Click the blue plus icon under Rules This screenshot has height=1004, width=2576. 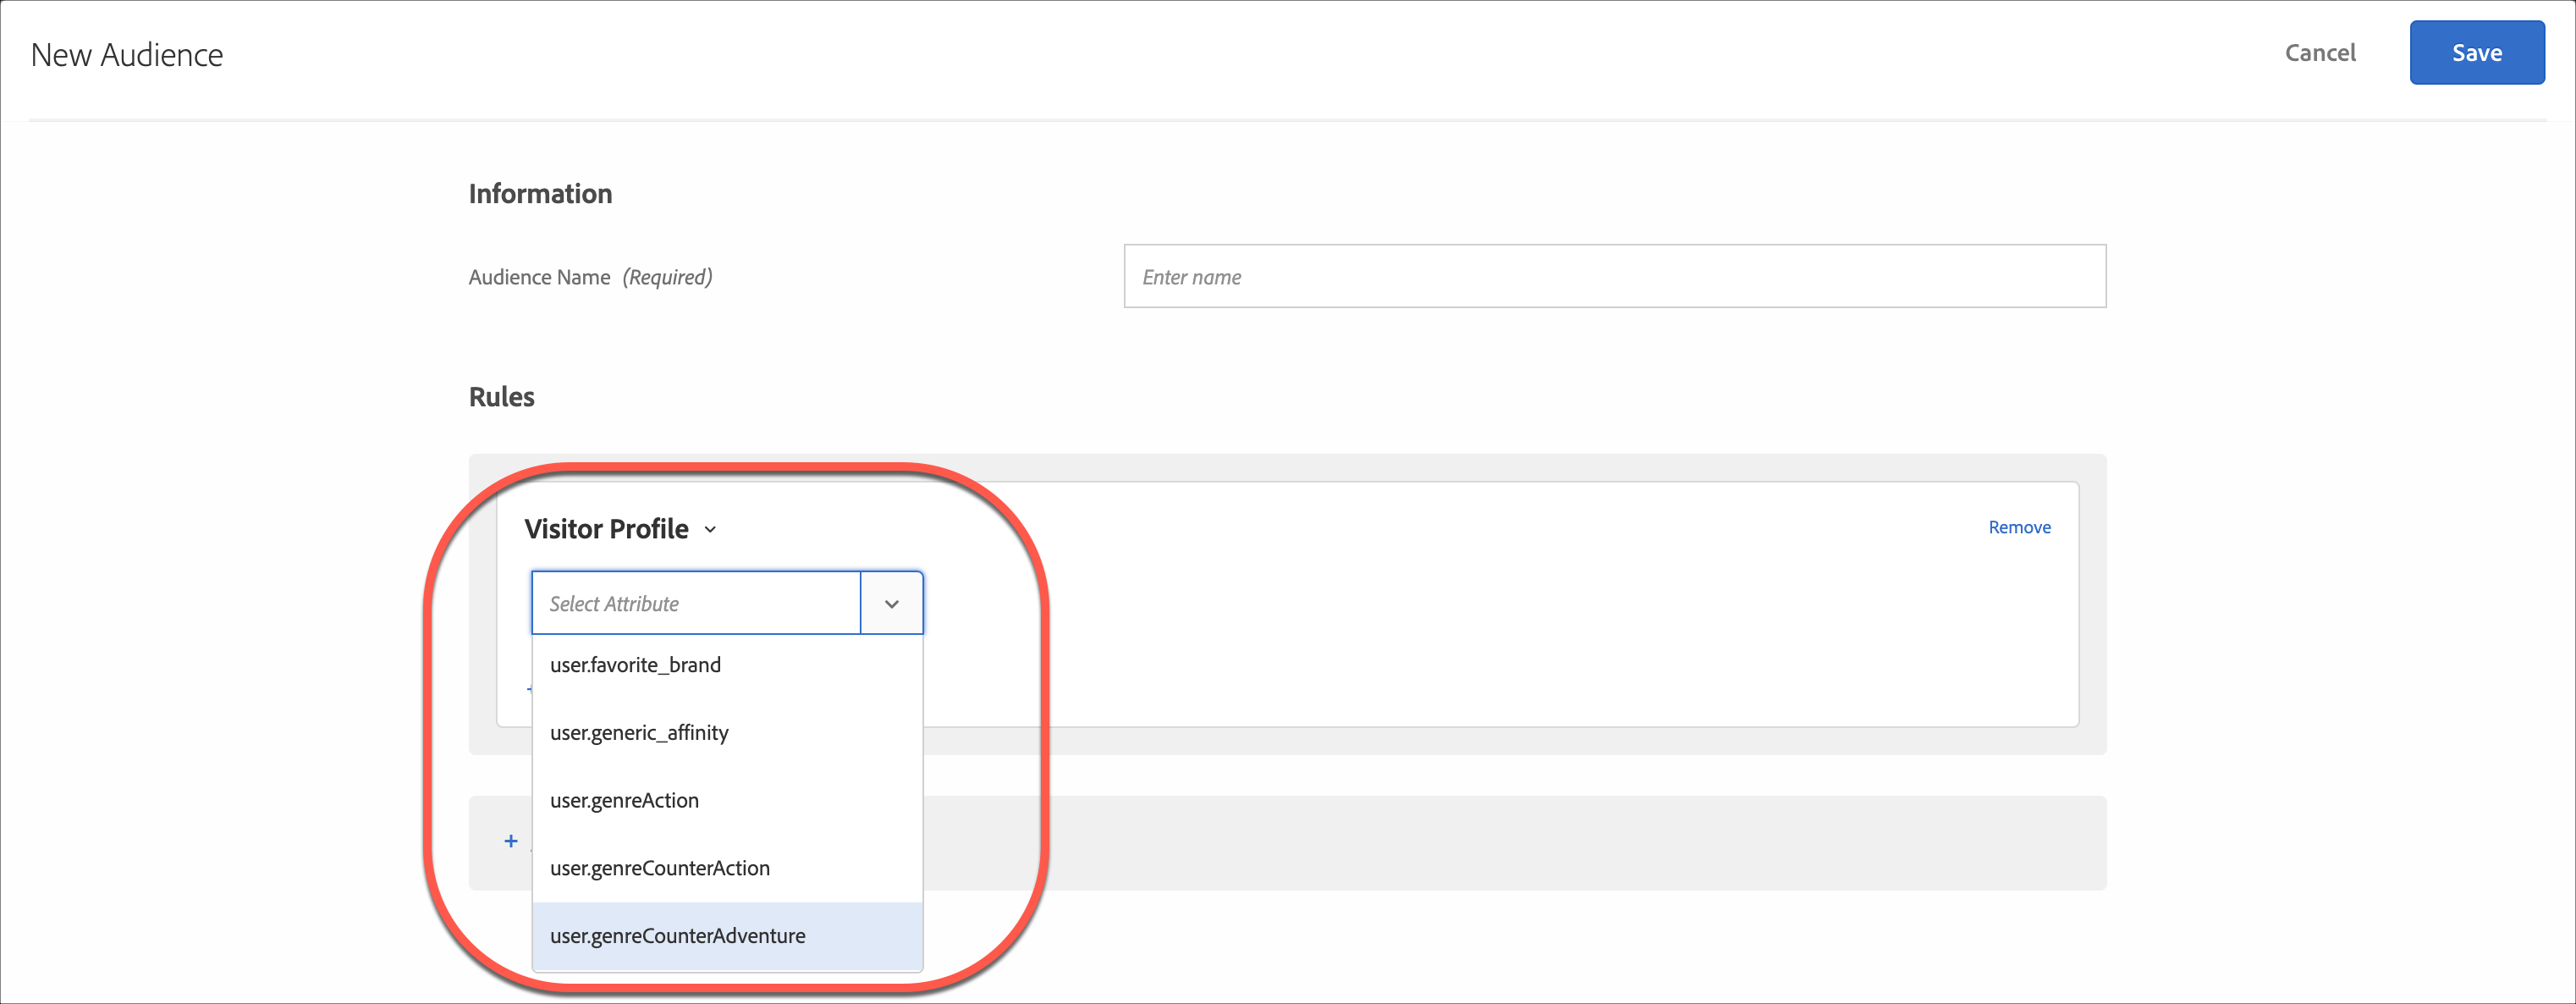point(511,841)
